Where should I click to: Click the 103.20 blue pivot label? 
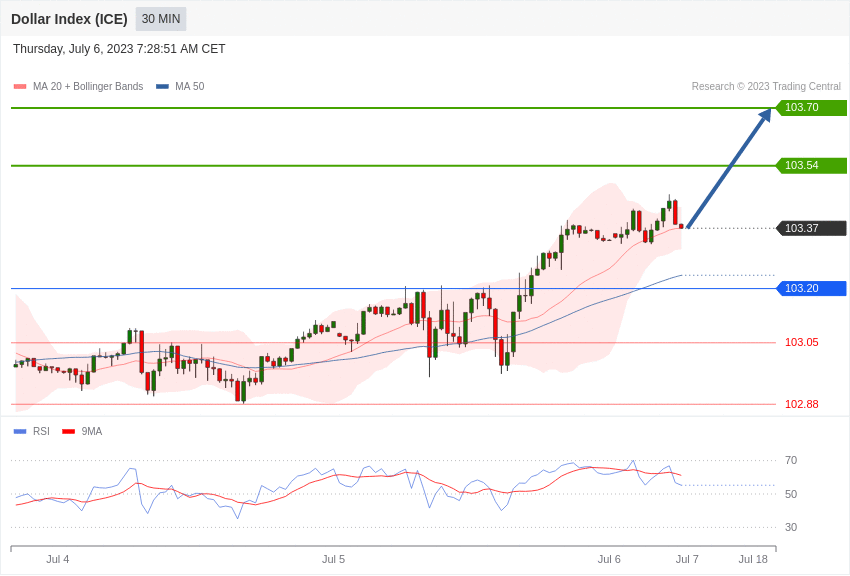coord(811,288)
